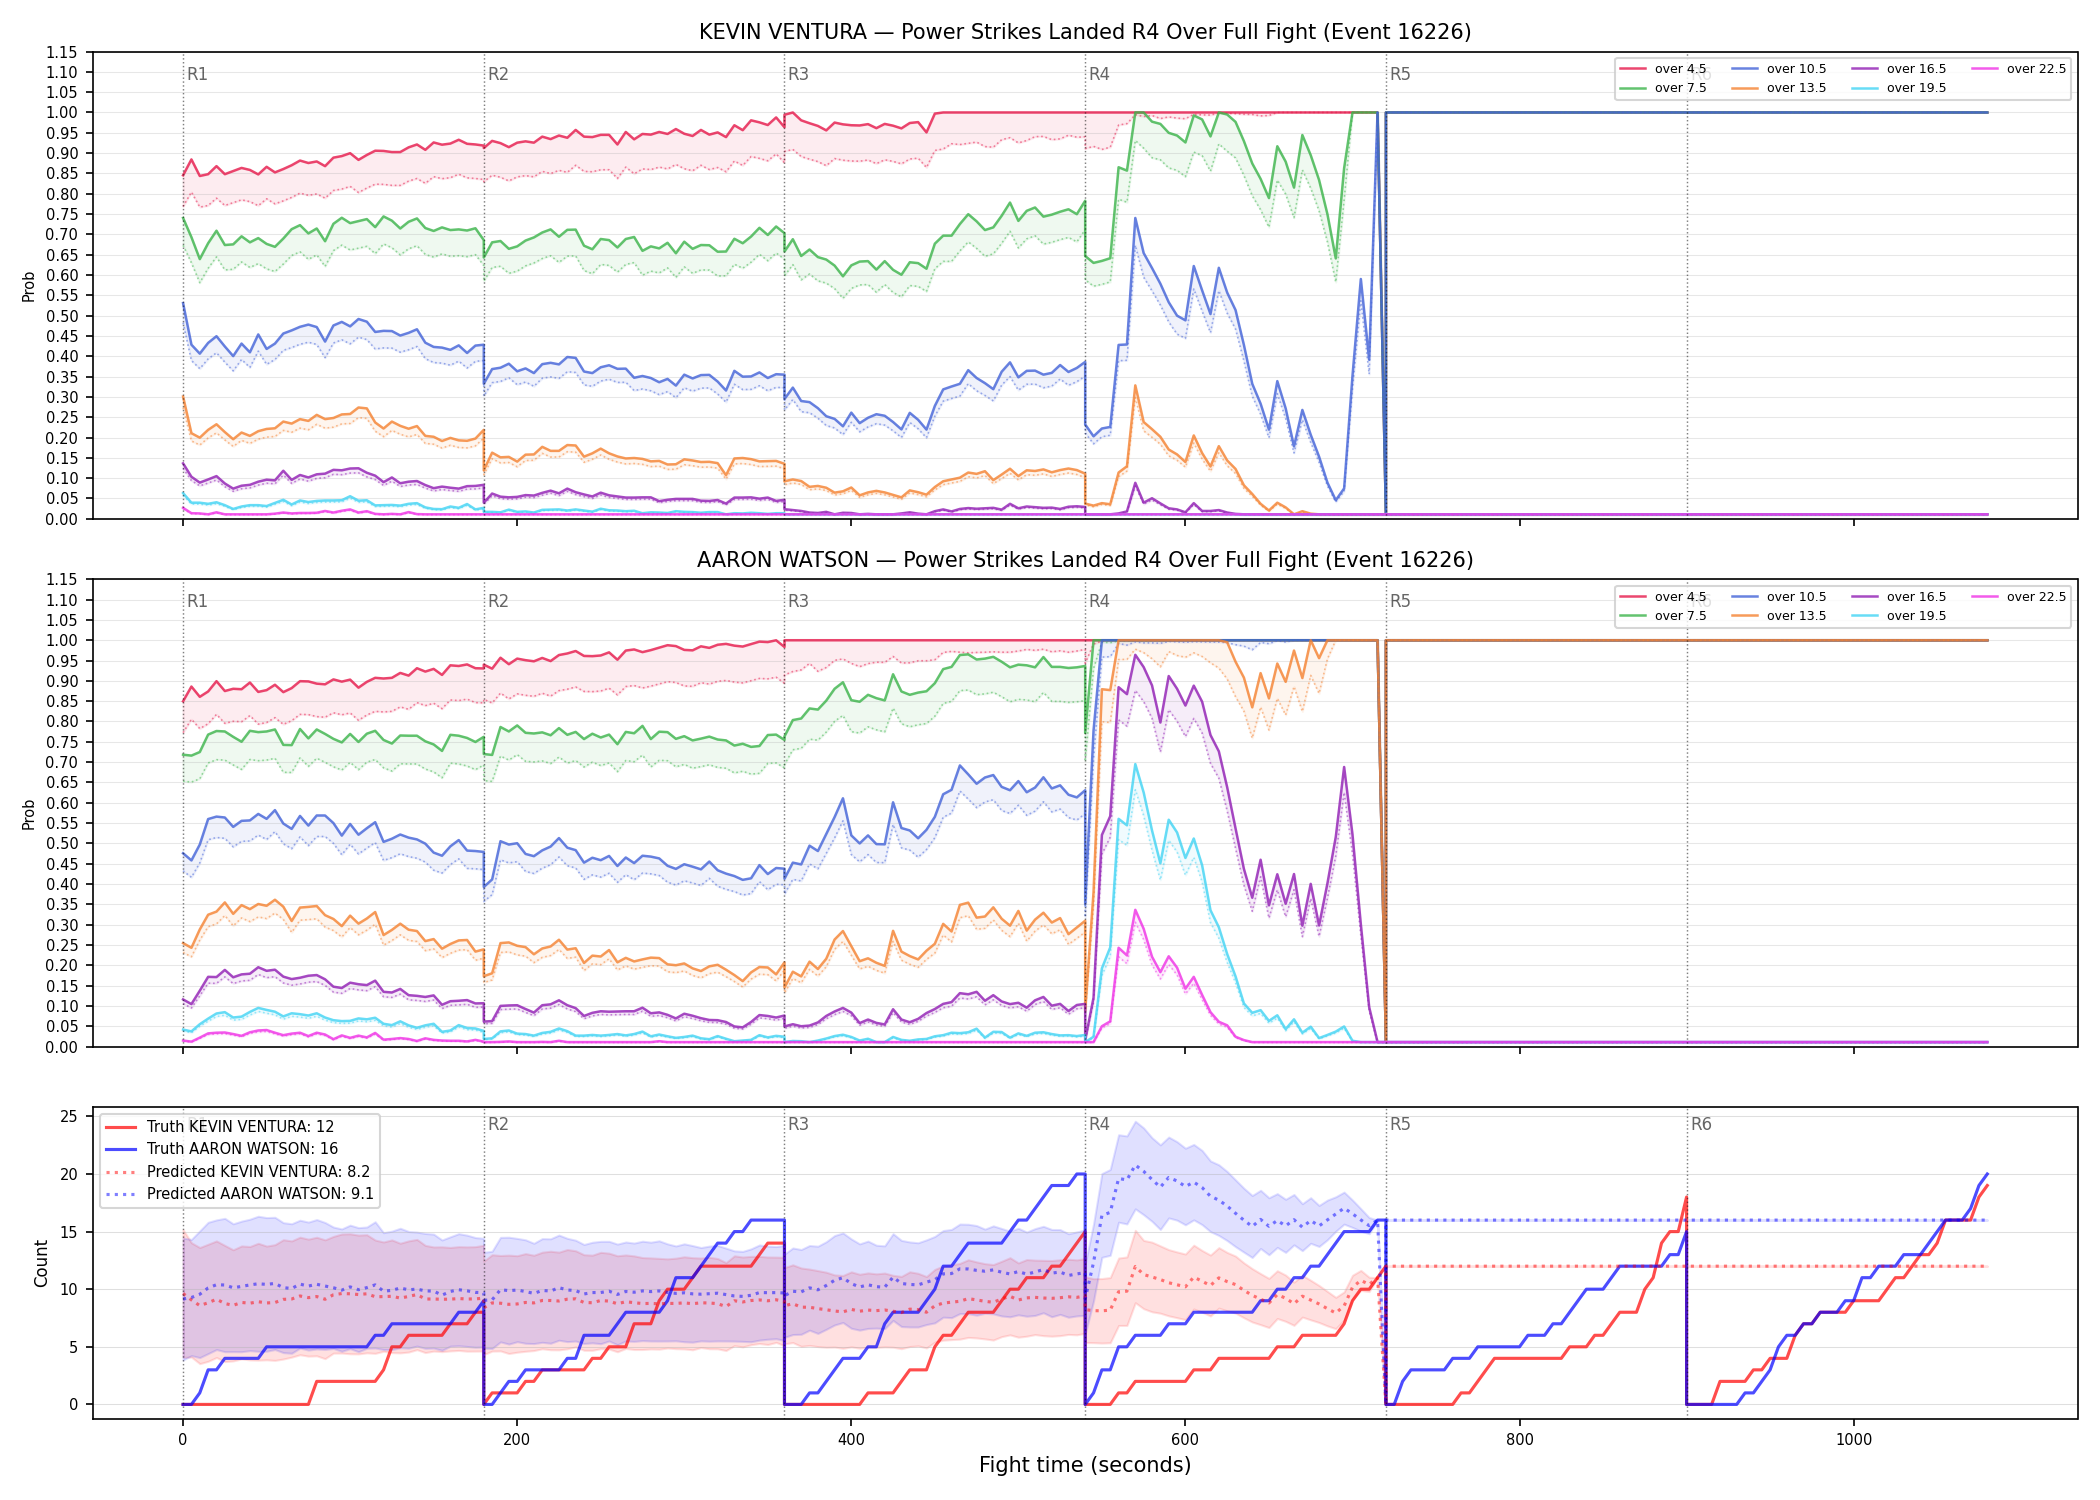Click 'over 4.5' in Aaron Watson legend
The height and width of the screenshot is (1500, 2100).
(1680, 597)
